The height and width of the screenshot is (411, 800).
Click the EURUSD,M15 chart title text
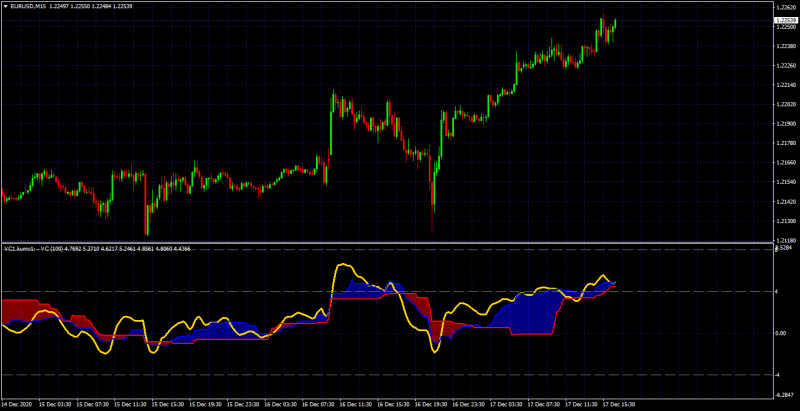tap(26, 5)
